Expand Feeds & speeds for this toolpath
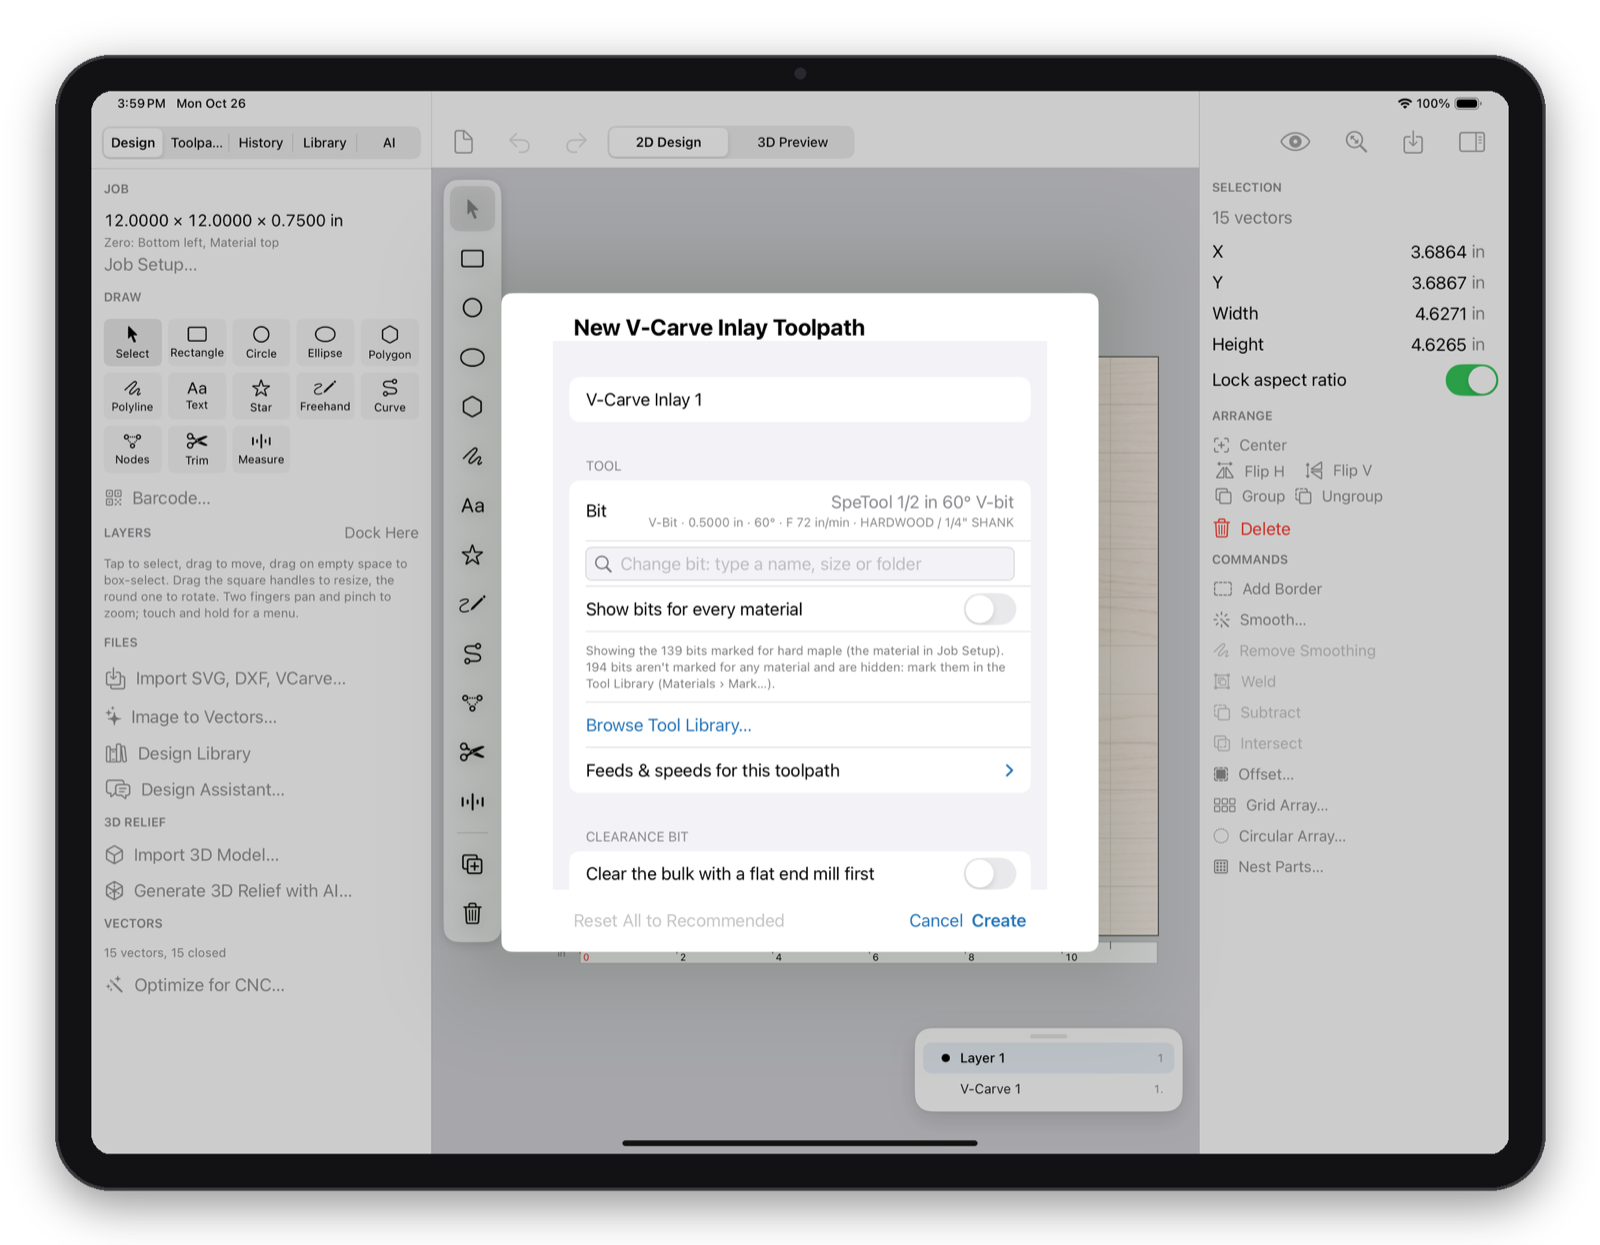1600x1245 pixels. (799, 770)
